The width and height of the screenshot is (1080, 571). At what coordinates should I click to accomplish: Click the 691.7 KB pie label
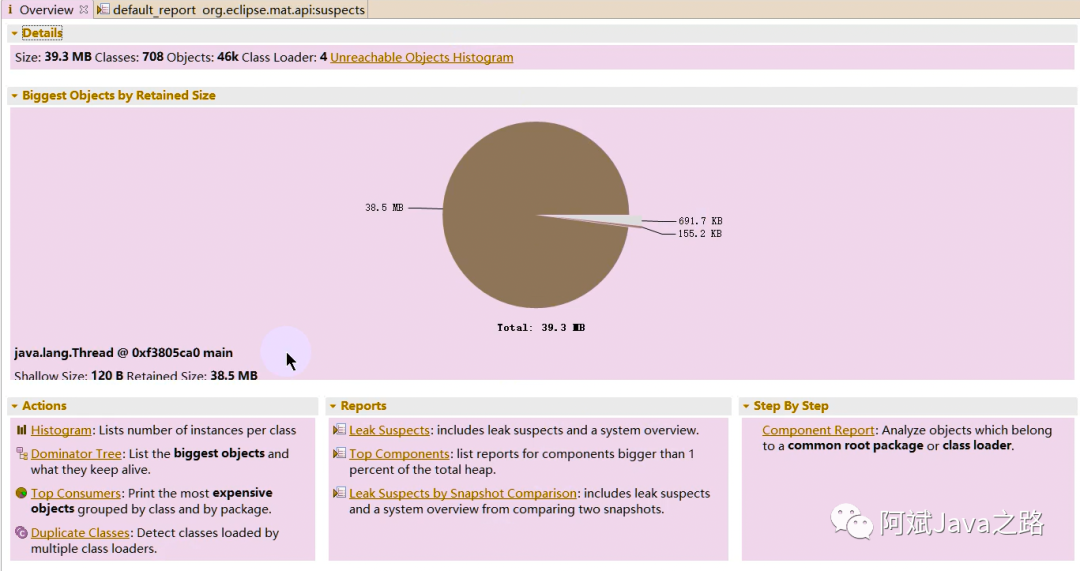[x=700, y=221]
